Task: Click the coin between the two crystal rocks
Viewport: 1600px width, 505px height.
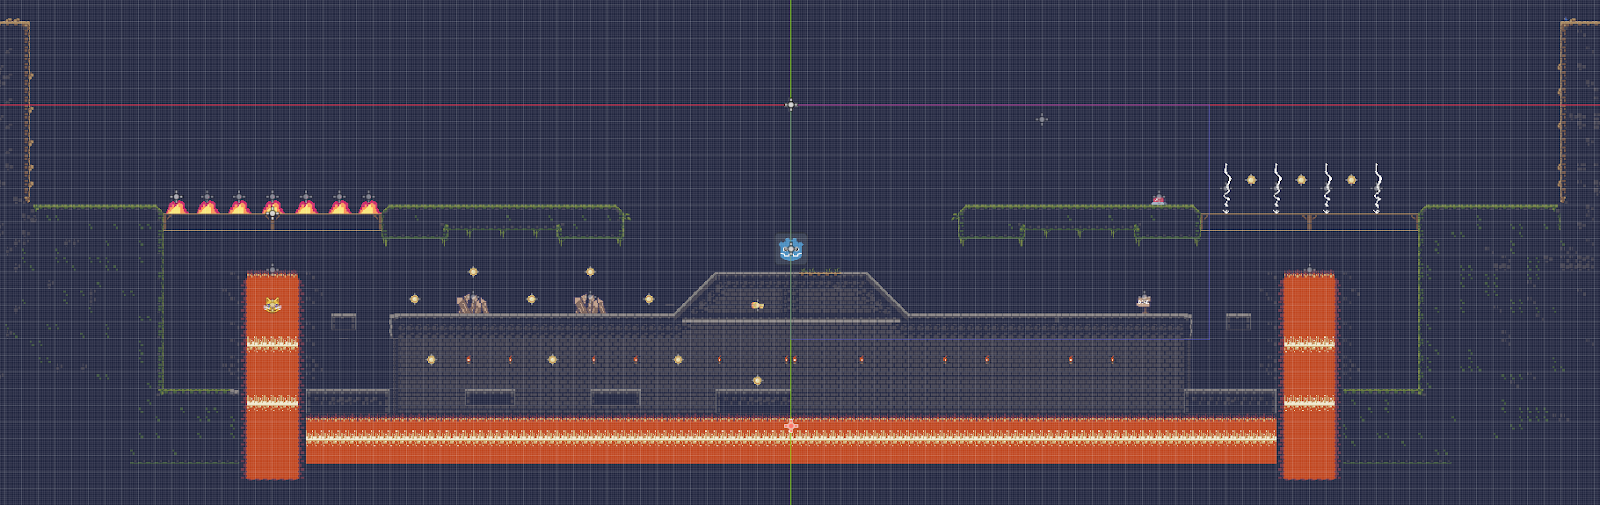Action: click(x=531, y=299)
